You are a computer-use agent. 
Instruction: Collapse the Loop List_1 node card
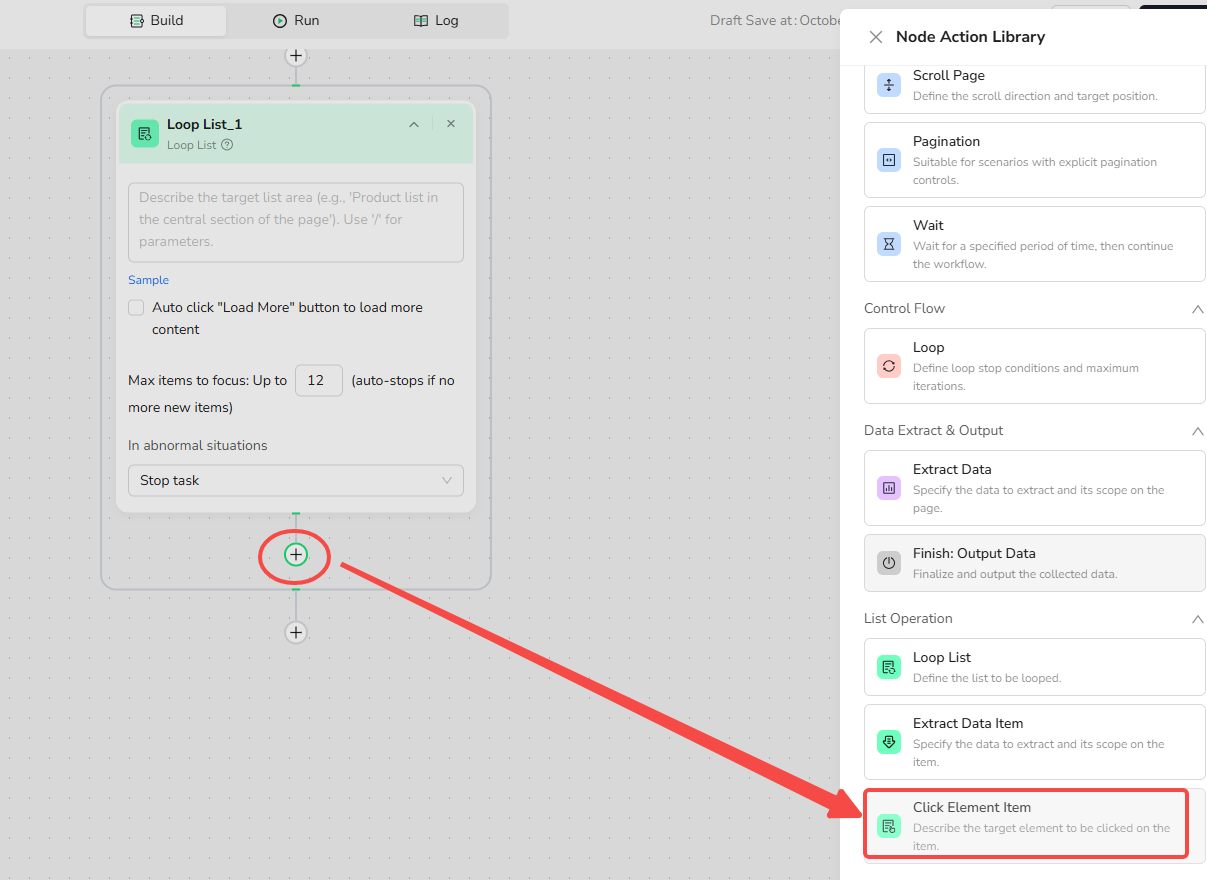(414, 124)
